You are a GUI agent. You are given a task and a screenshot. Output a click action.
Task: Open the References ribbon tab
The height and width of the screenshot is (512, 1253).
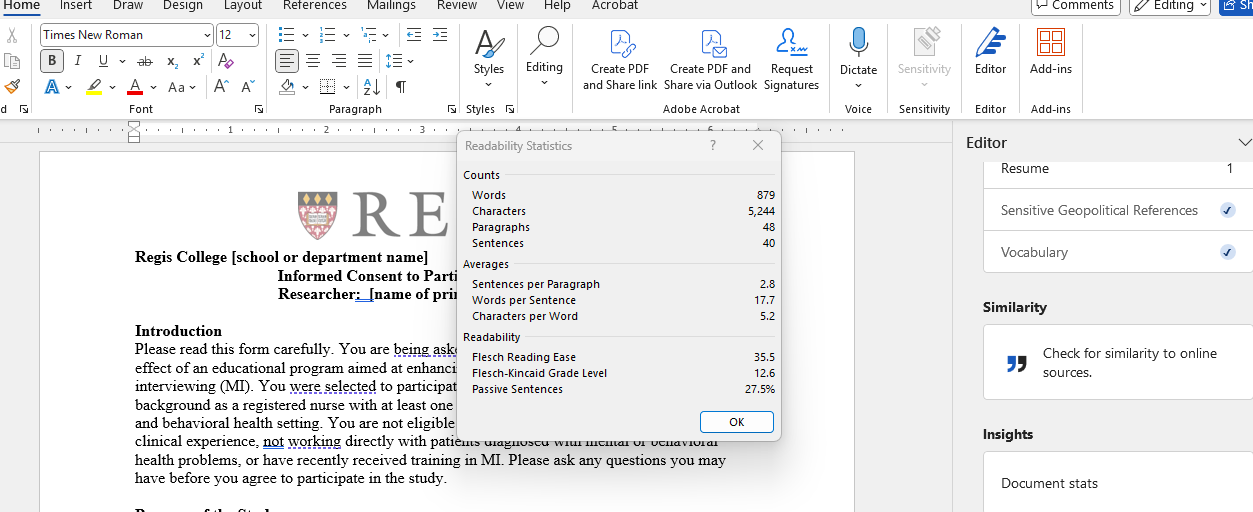tap(315, 5)
